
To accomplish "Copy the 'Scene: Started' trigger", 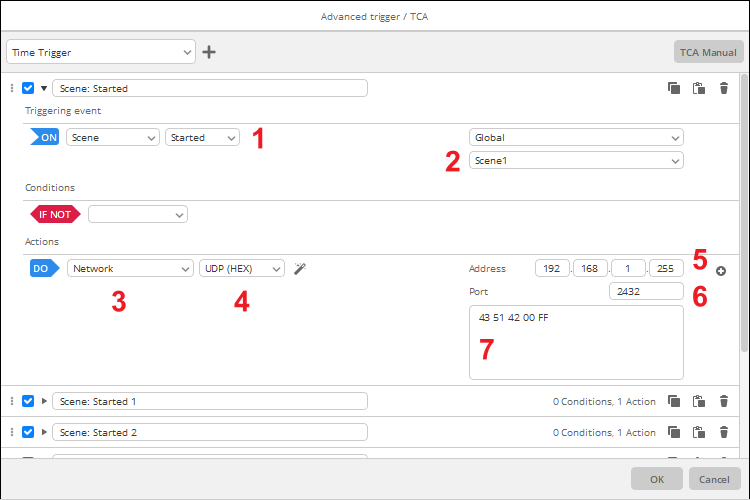I will coord(674,88).
